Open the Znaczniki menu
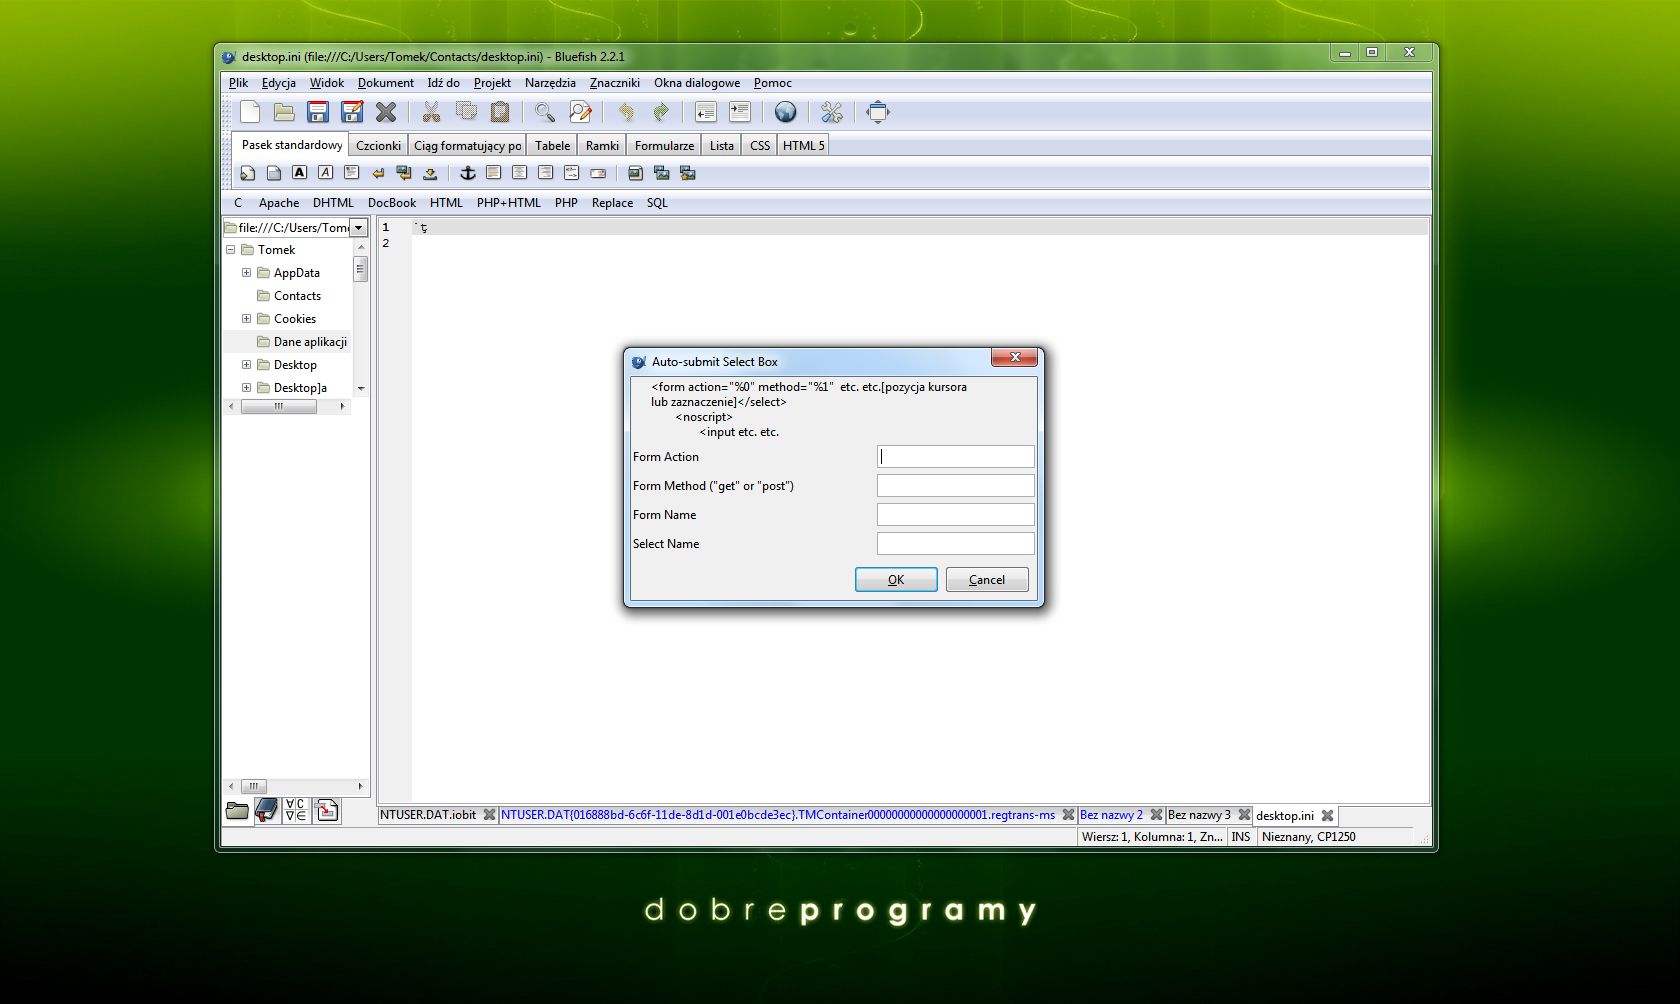Viewport: 1680px width, 1004px height. (x=615, y=83)
